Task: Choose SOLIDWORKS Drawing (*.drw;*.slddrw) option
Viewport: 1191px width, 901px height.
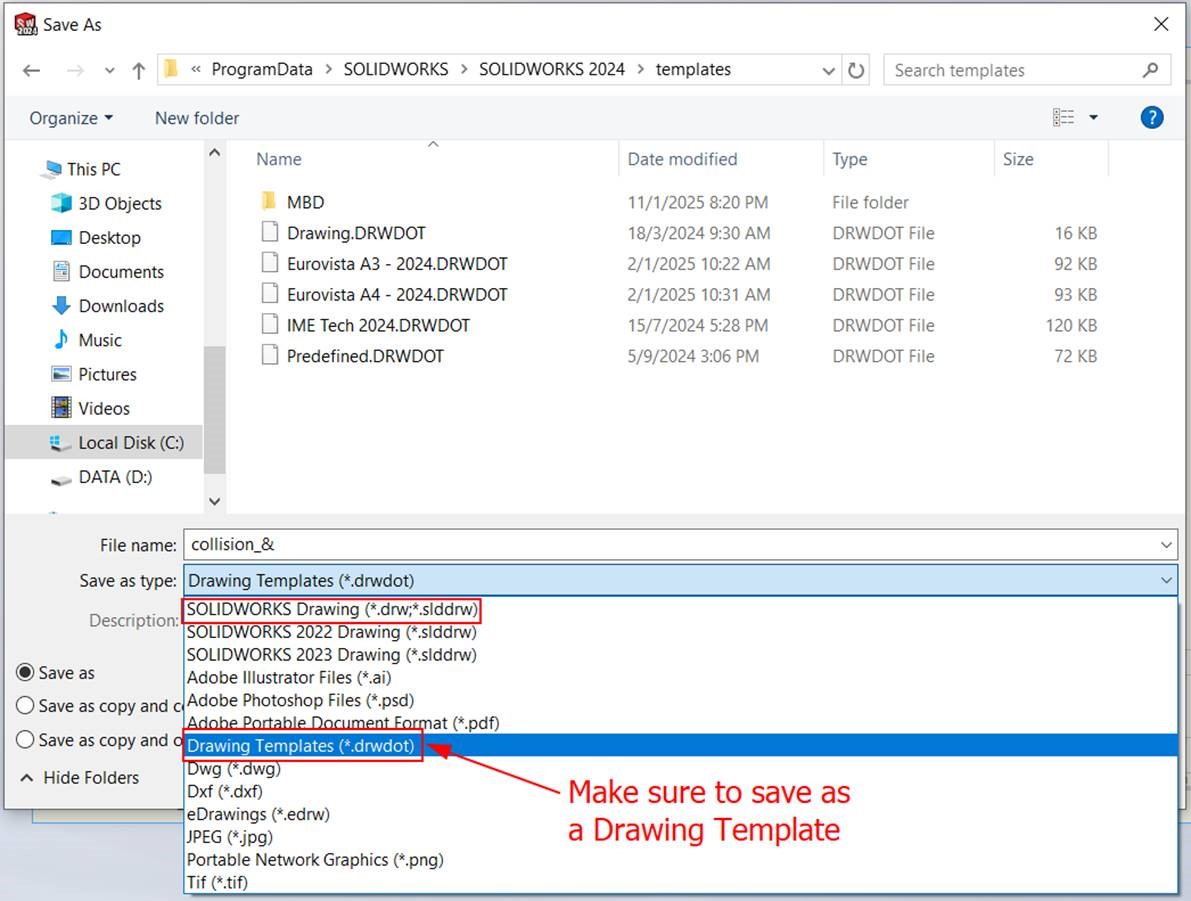Action: coord(332,609)
